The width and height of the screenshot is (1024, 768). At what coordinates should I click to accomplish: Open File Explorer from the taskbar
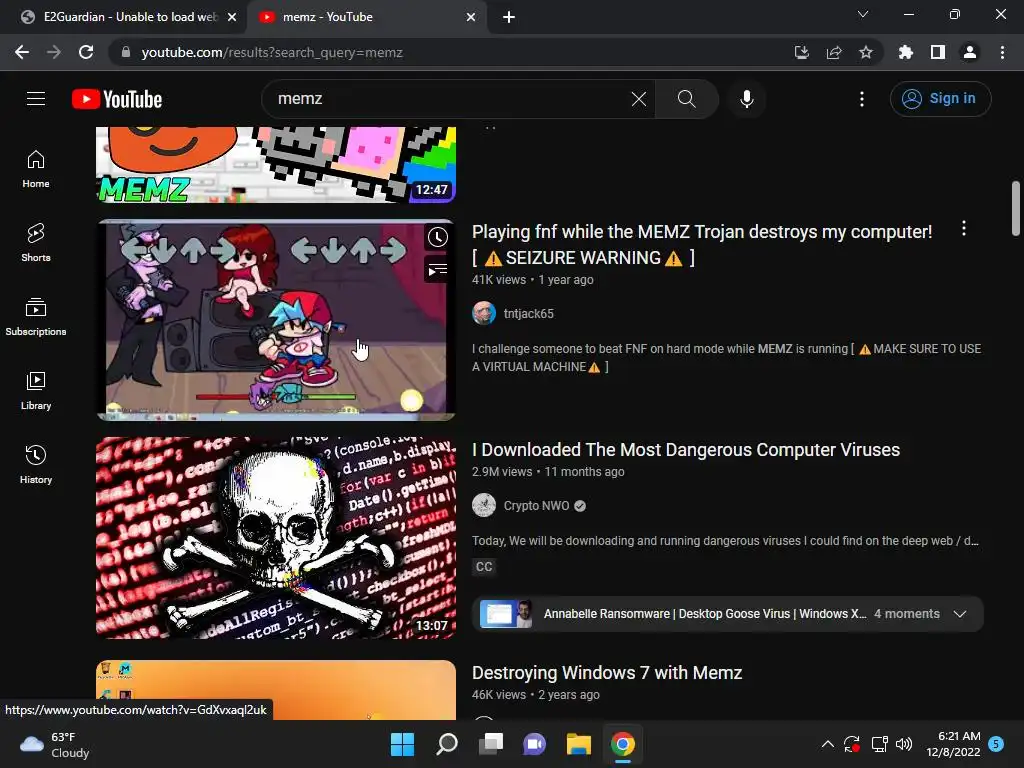[x=579, y=744]
